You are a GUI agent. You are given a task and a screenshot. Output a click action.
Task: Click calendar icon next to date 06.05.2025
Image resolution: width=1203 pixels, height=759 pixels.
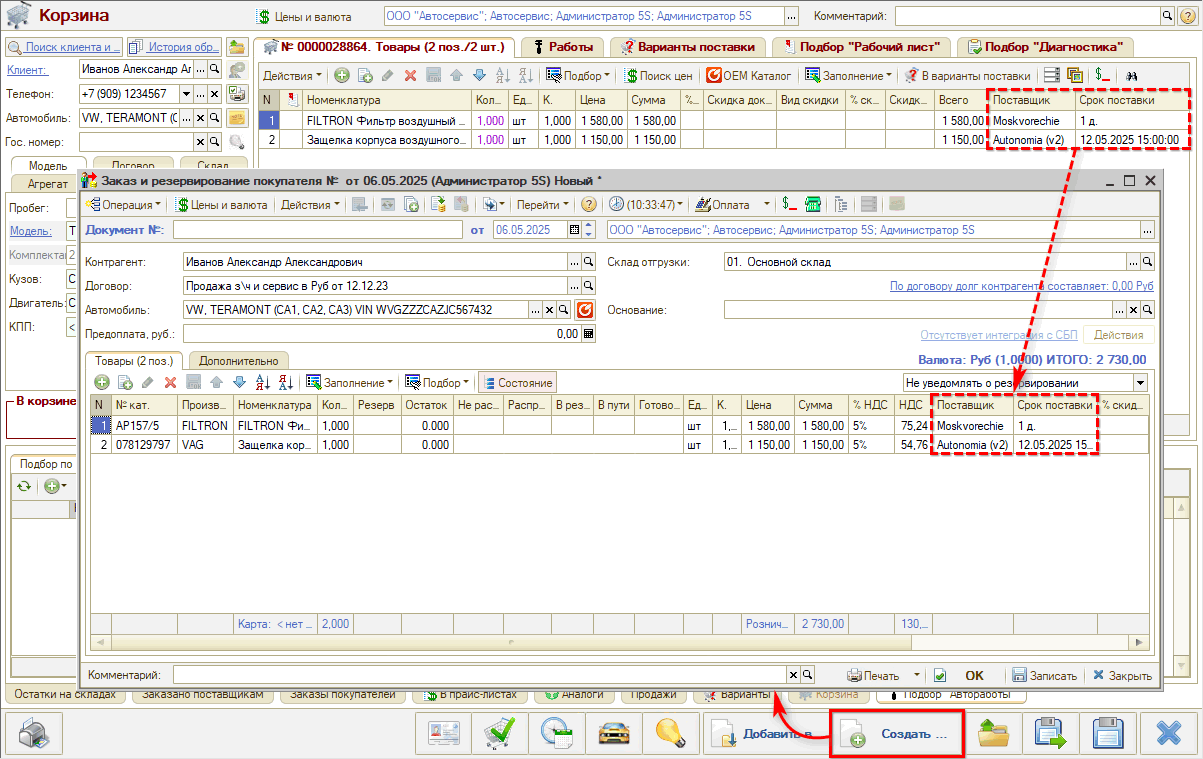[574, 229]
